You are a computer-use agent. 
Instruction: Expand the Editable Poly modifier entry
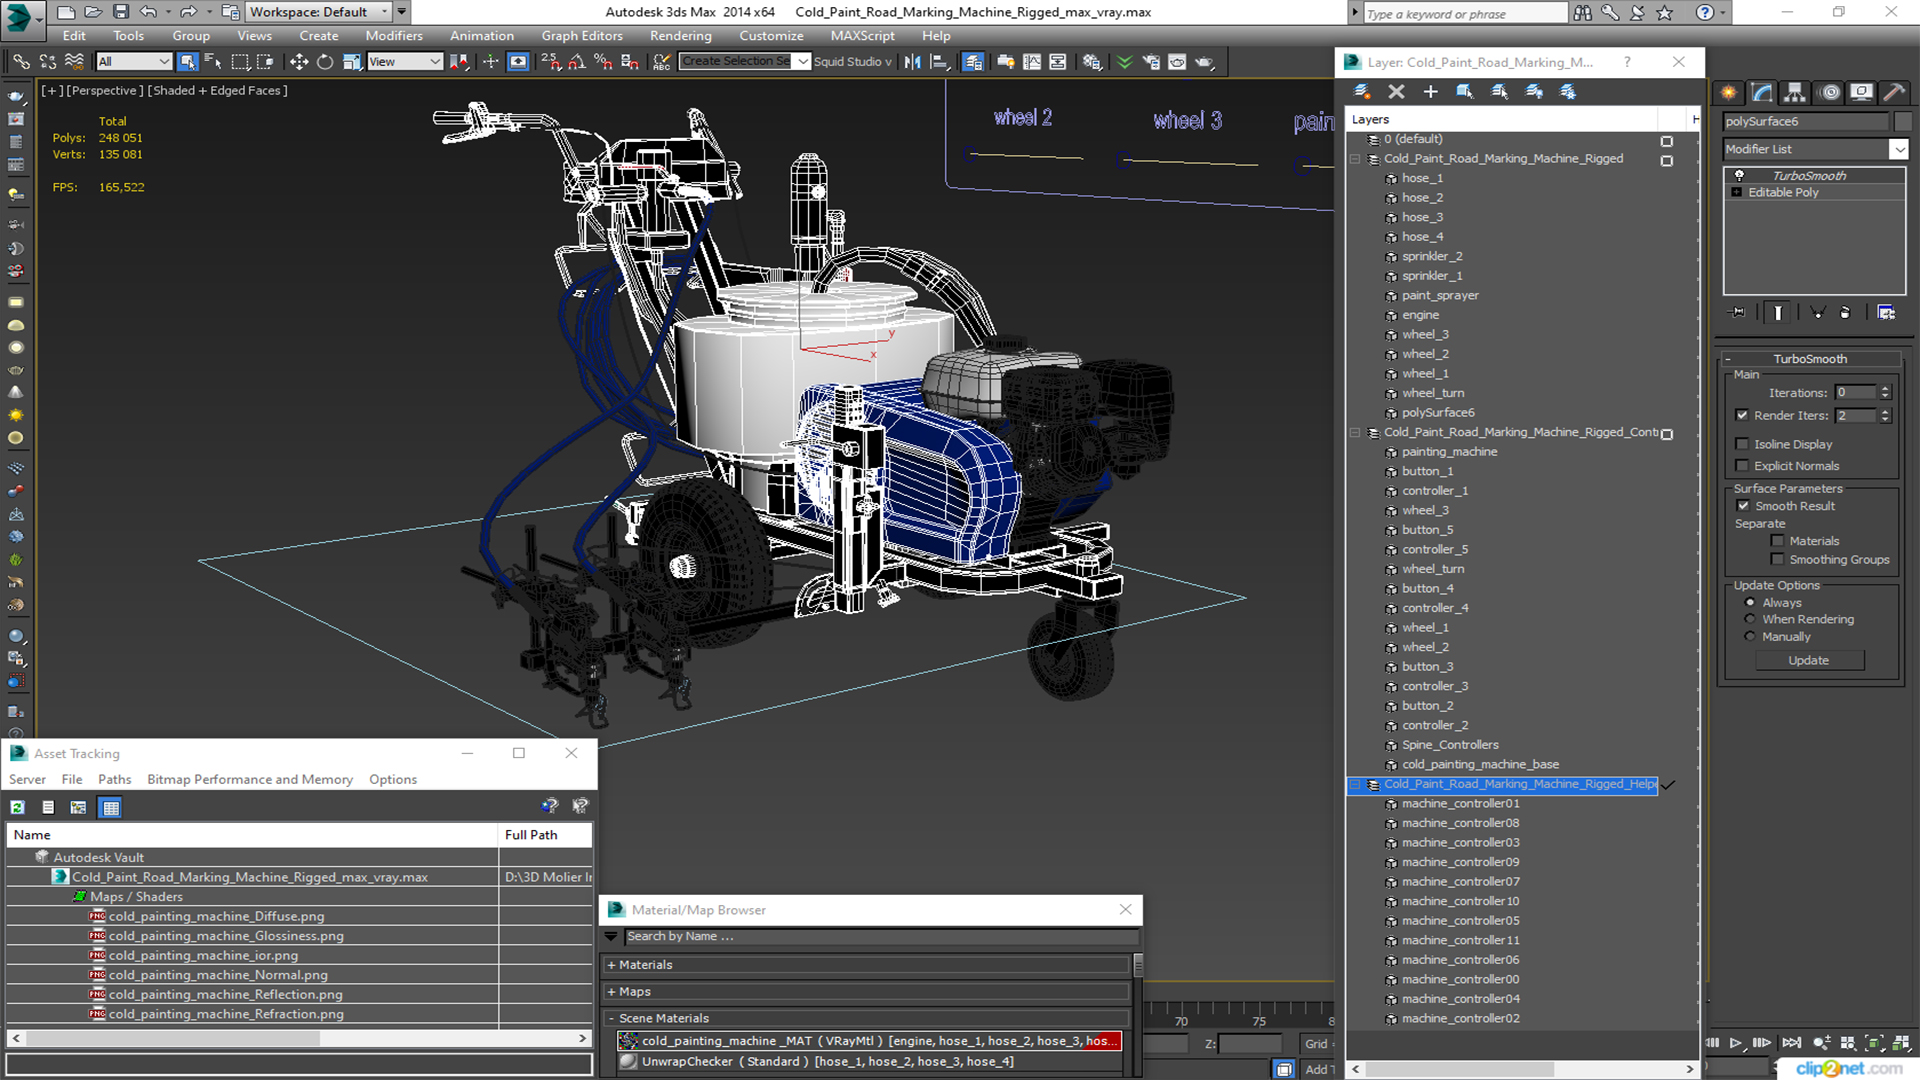(1737, 192)
